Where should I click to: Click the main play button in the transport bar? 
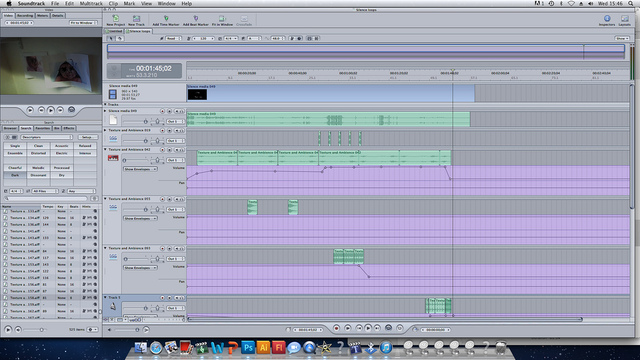(368, 328)
